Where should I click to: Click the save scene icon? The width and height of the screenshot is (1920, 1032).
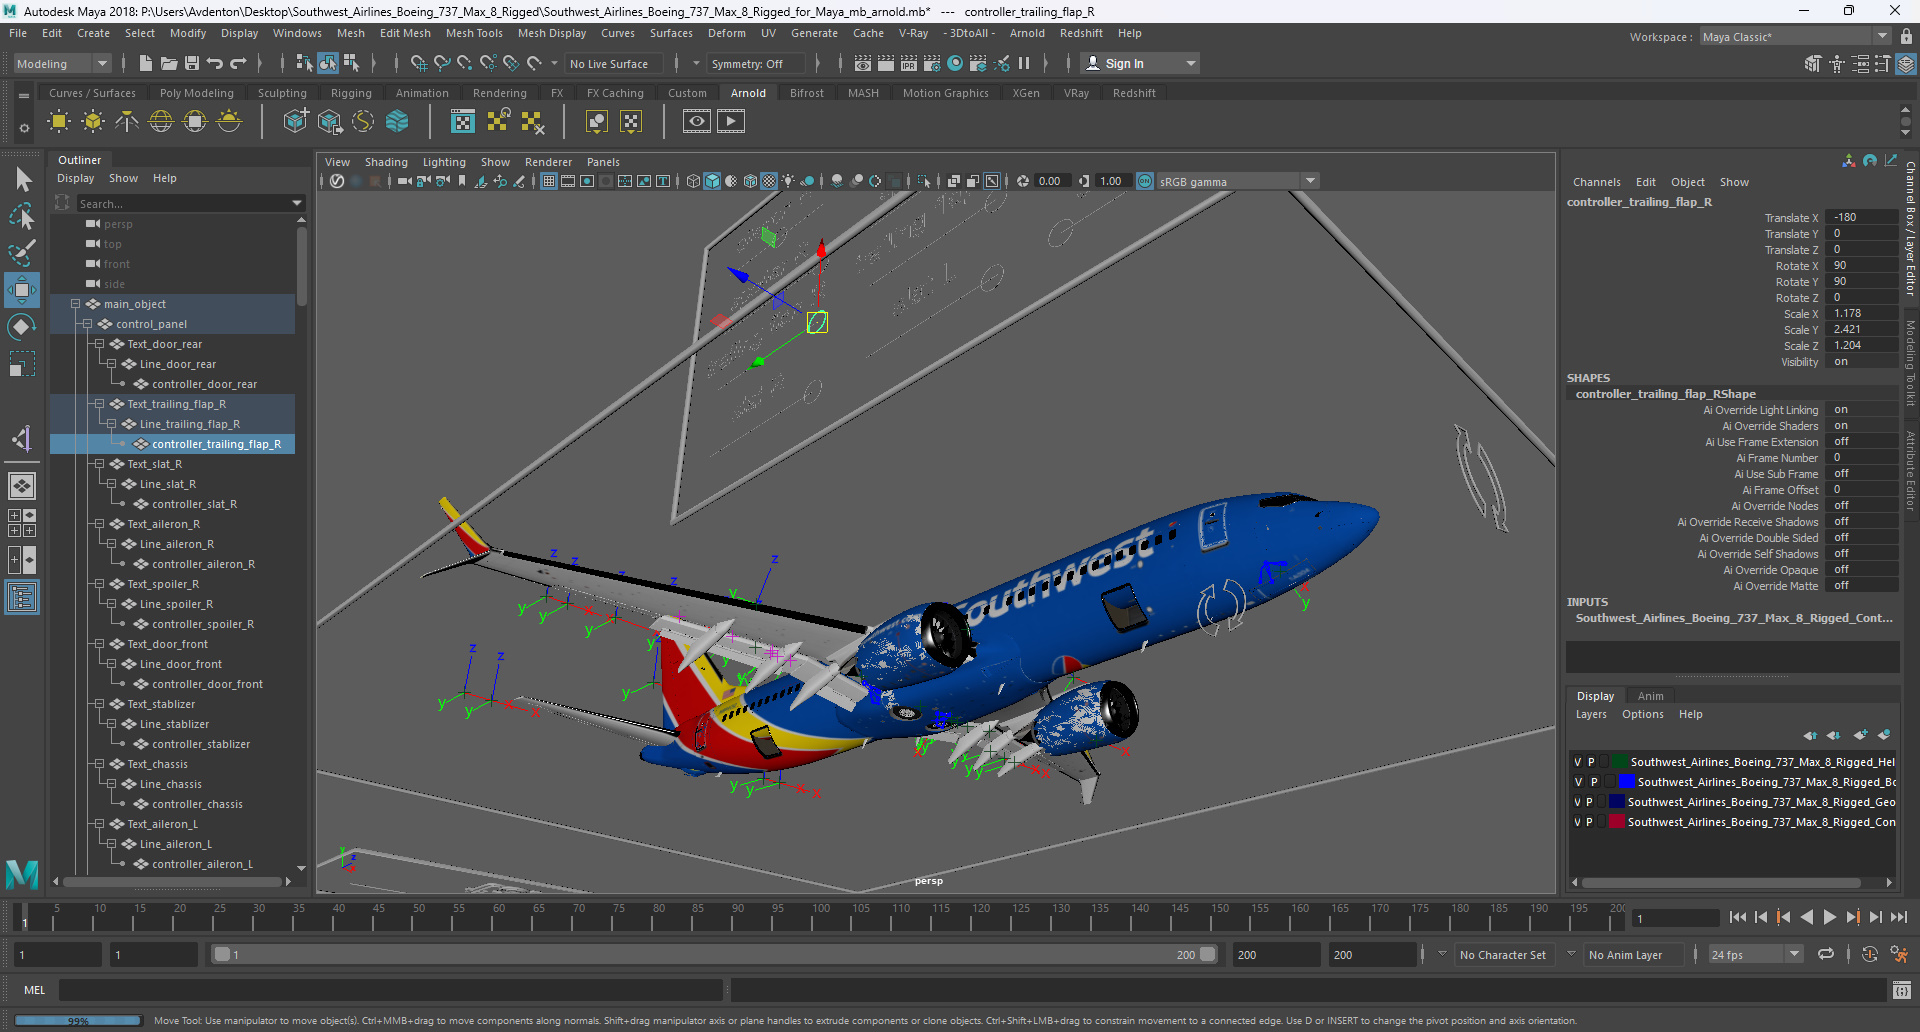pos(192,64)
